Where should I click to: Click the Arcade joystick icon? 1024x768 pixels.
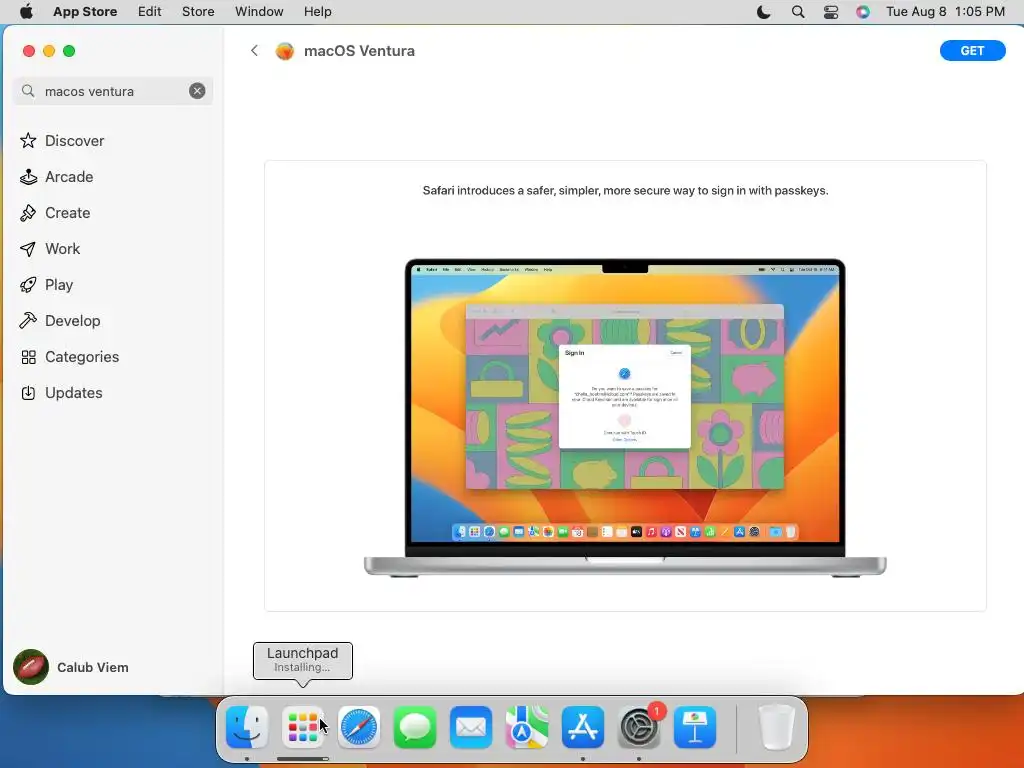[28, 176]
